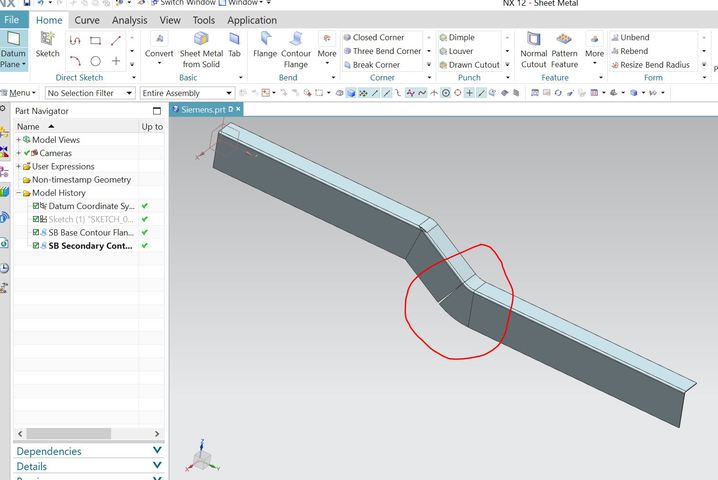The image size is (718, 480).
Task: Open the No Selection Filter dropdown
Action: pyautogui.click(x=90, y=93)
